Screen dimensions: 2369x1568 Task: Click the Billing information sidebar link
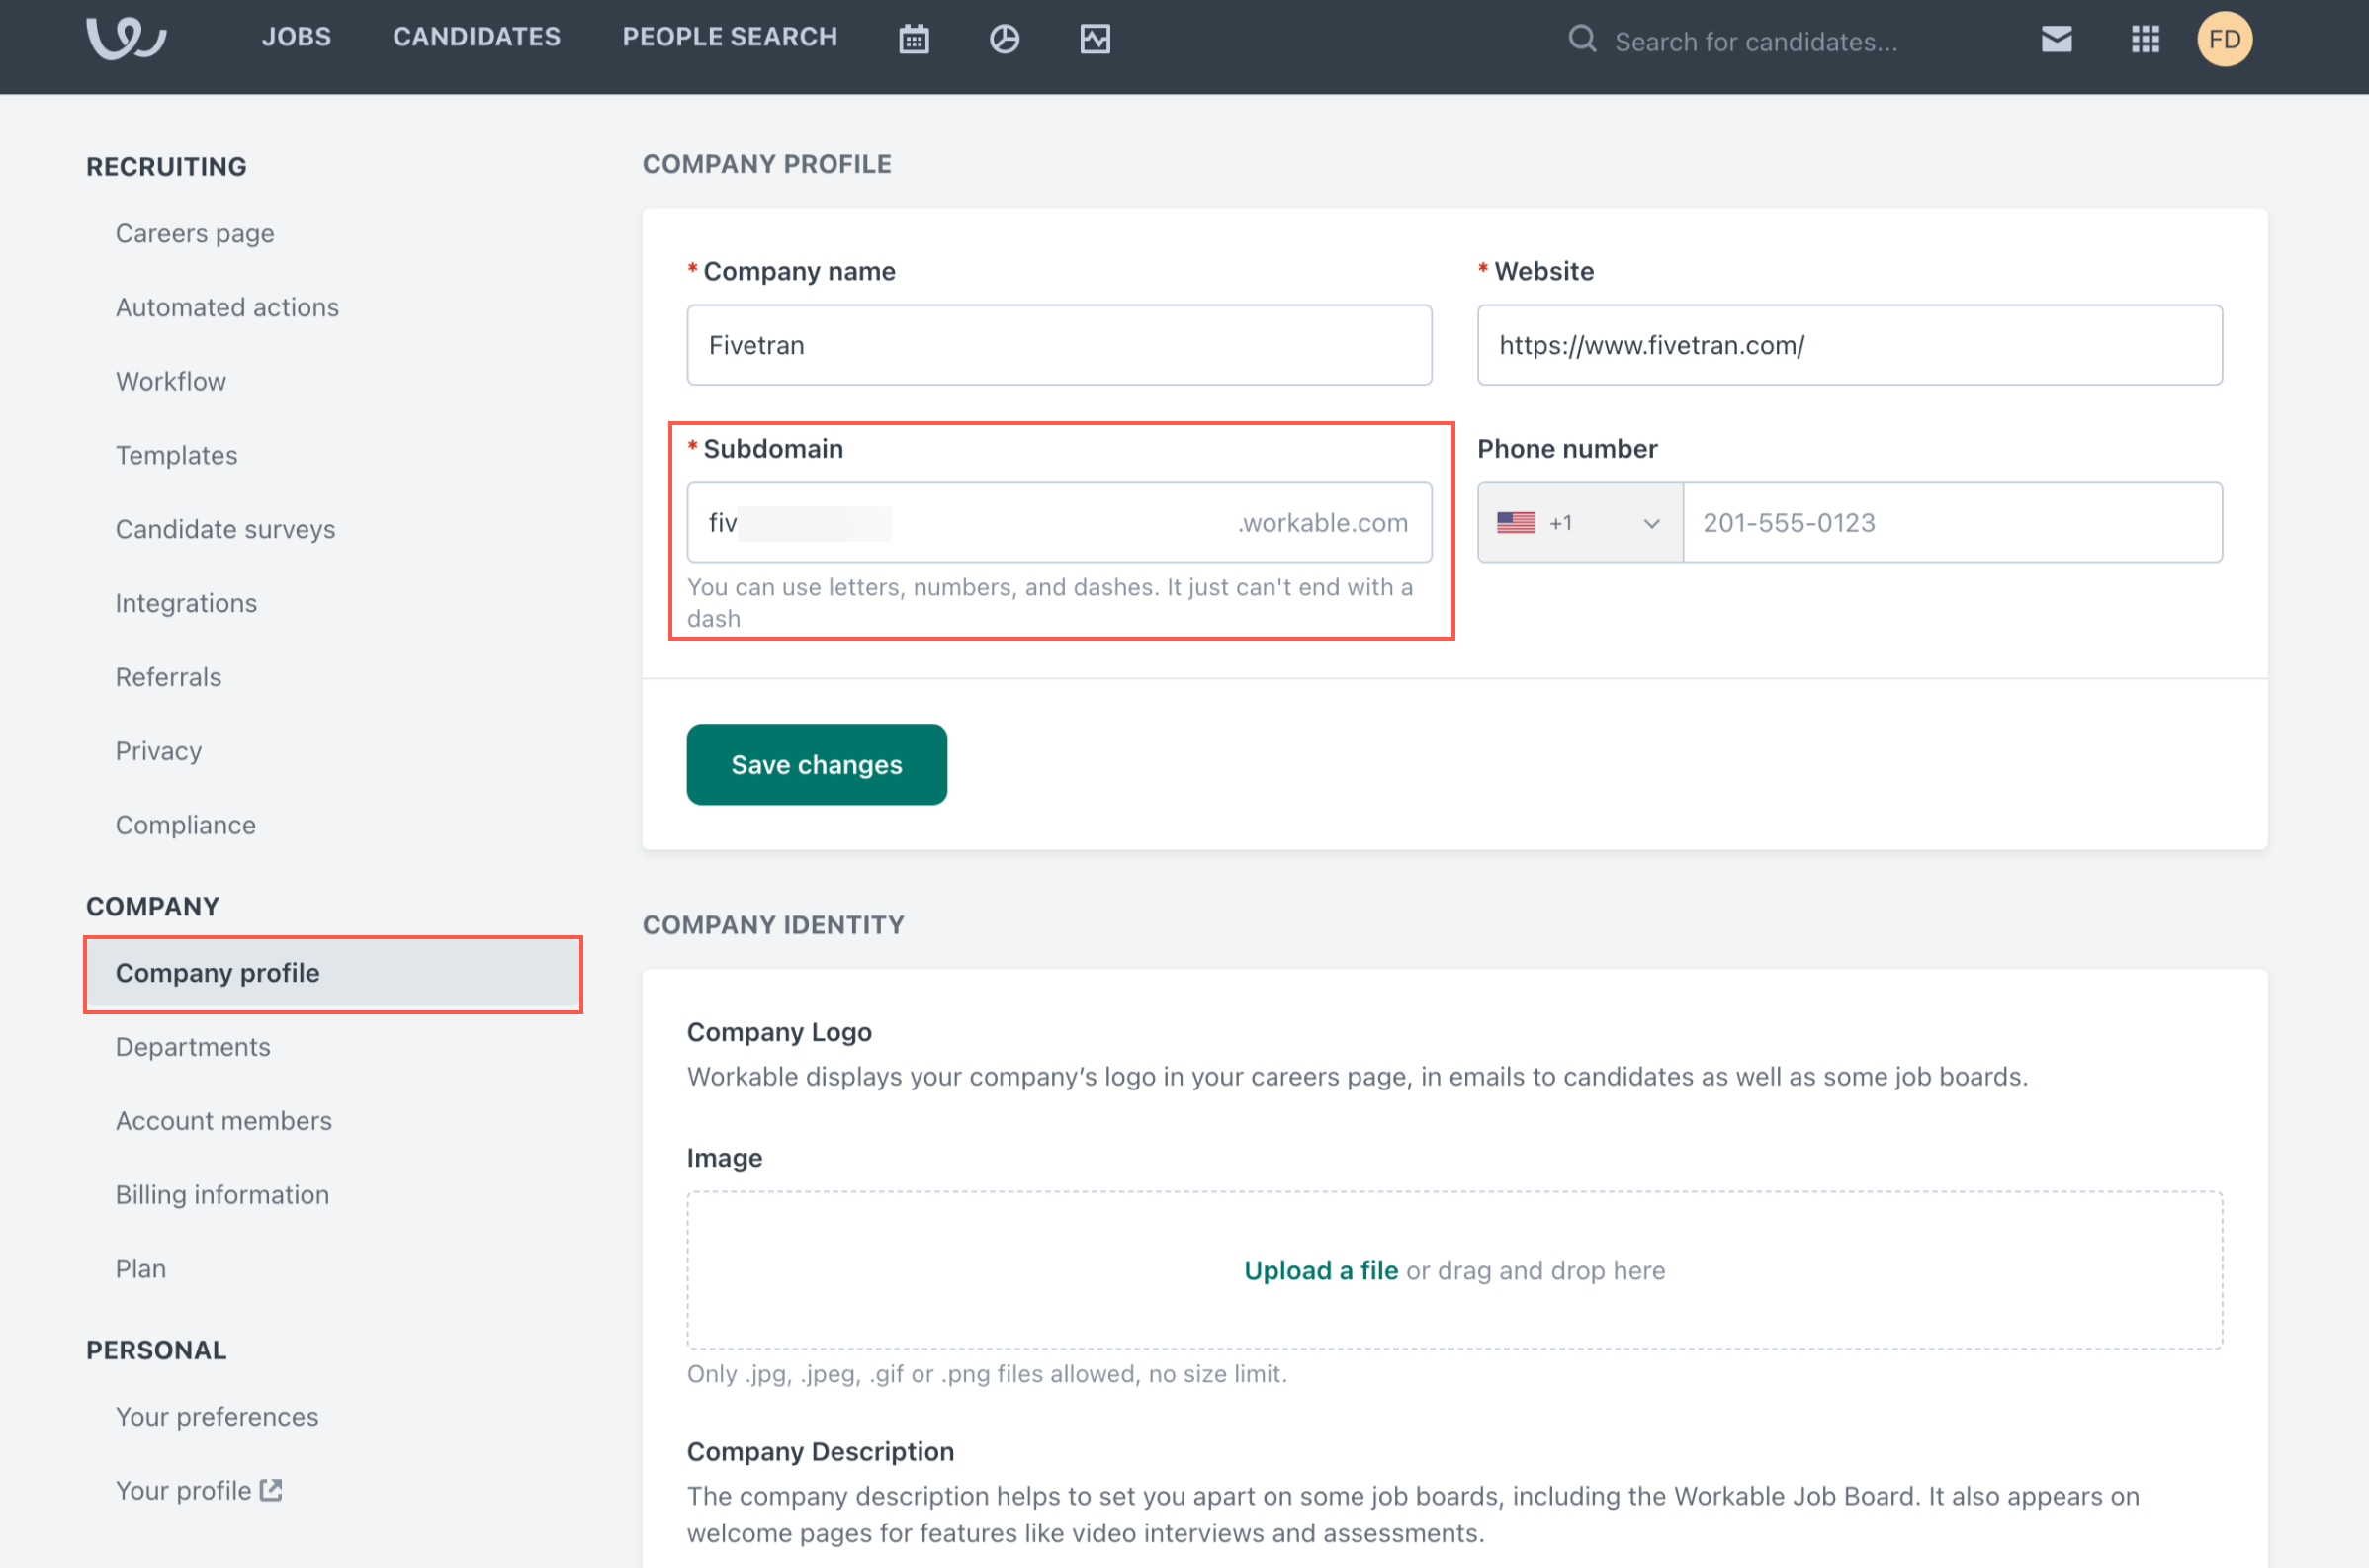pos(222,1193)
